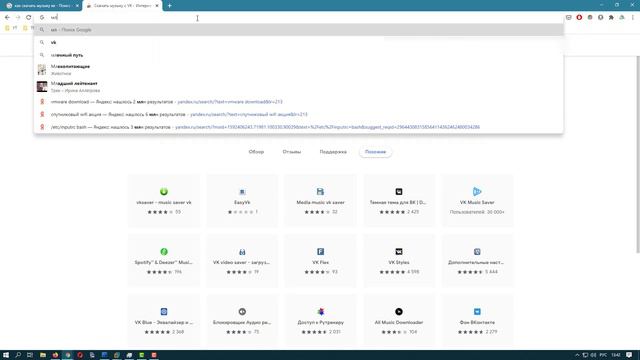Screen dimensions: 640x360
Task: Open the Chrome three-dot menu
Action: (633, 18)
